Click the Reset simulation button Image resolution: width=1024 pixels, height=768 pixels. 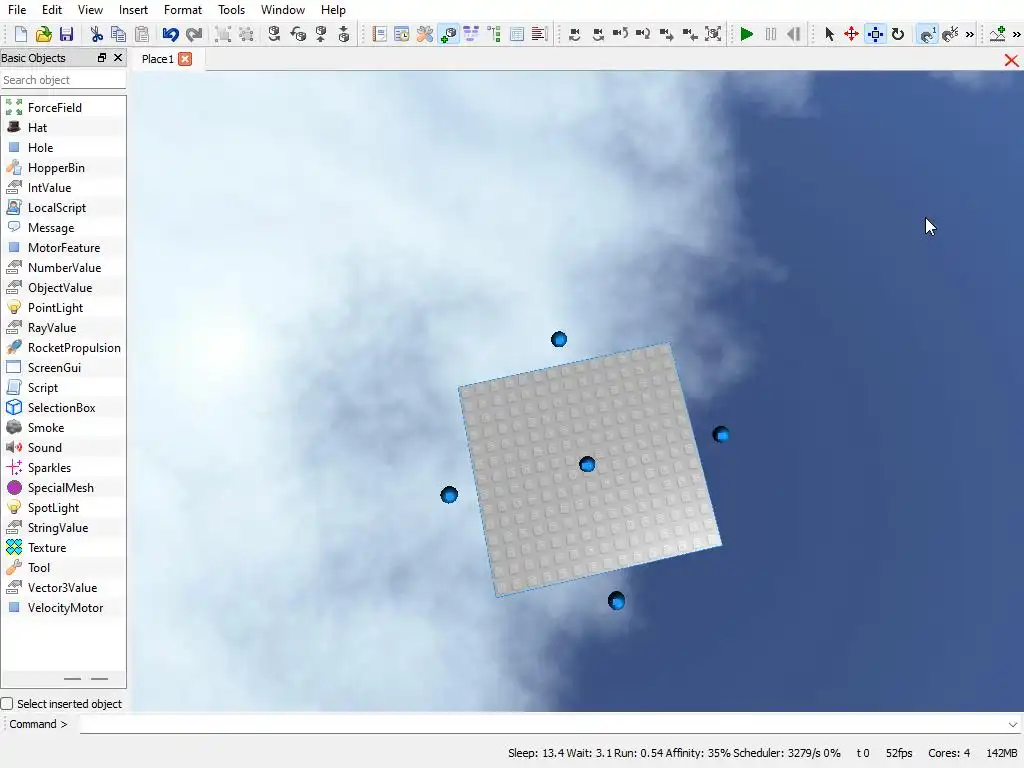coord(793,34)
